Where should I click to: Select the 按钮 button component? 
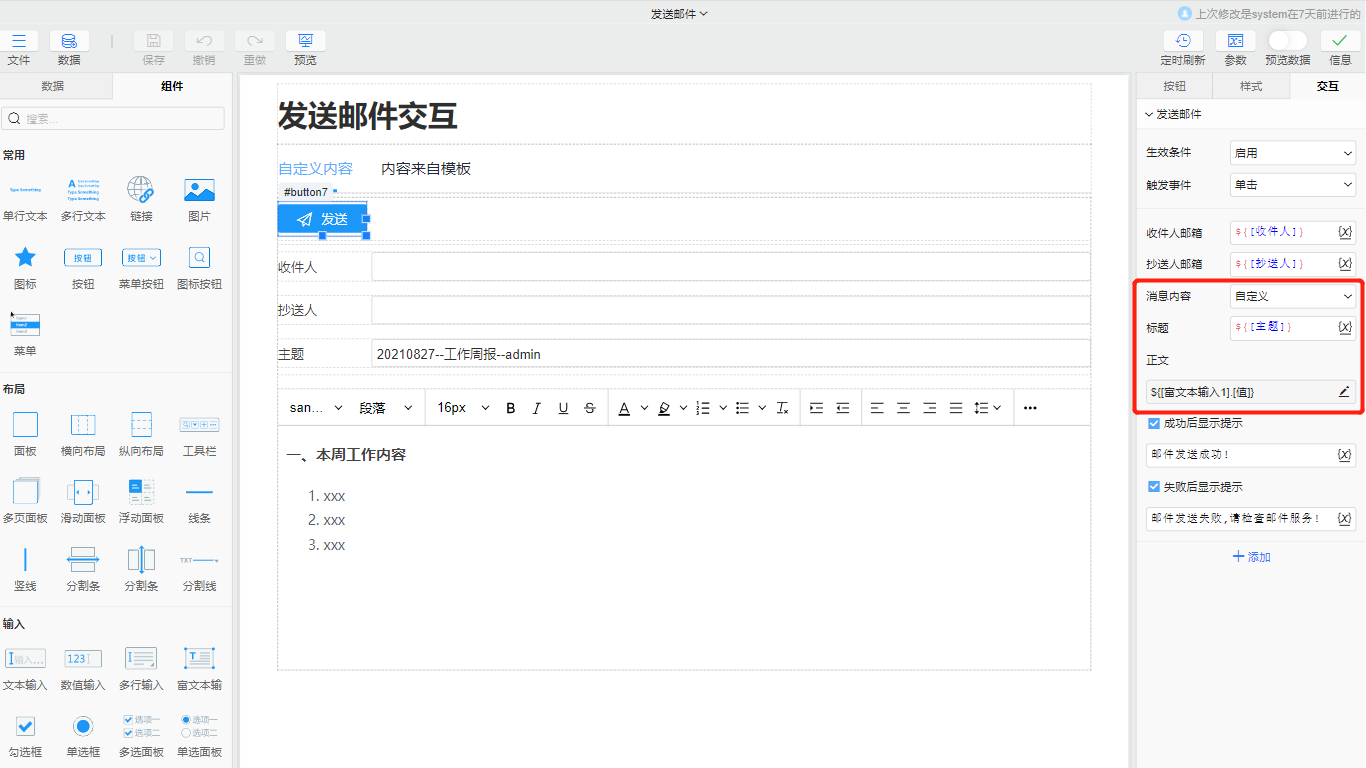tap(82, 258)
